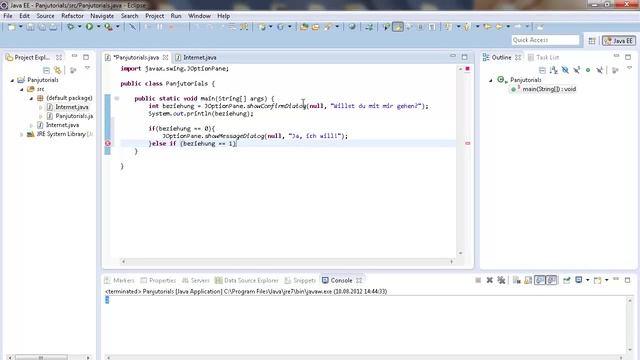Open dropdown arrow next to New icon
Viewport: 640px width, 360px height.
(x=20, y=27)
